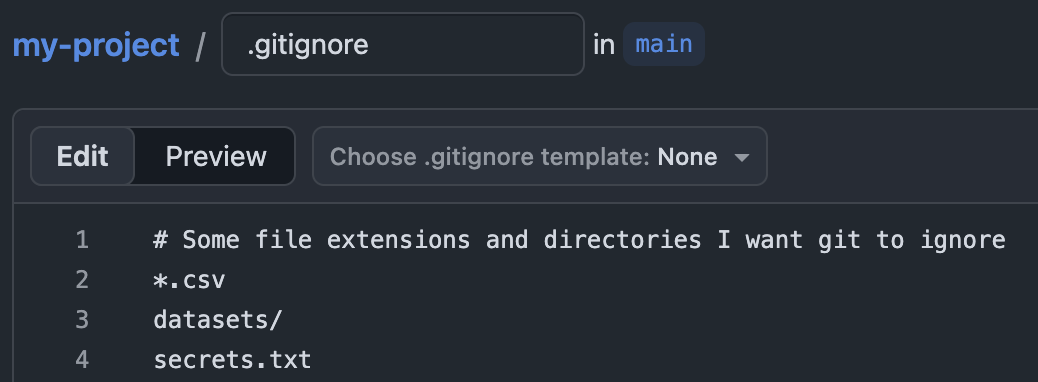
Task: Click the word 'ignore' in the comment line
Action: (x=963, y=240)
